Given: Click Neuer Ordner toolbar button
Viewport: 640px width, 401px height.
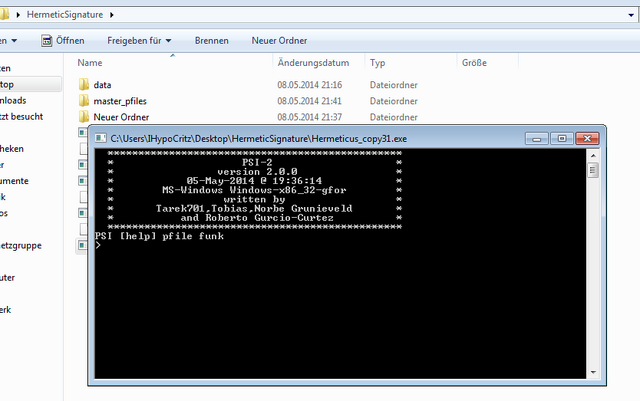Looking at the screenshot, I should click(279, 40).
